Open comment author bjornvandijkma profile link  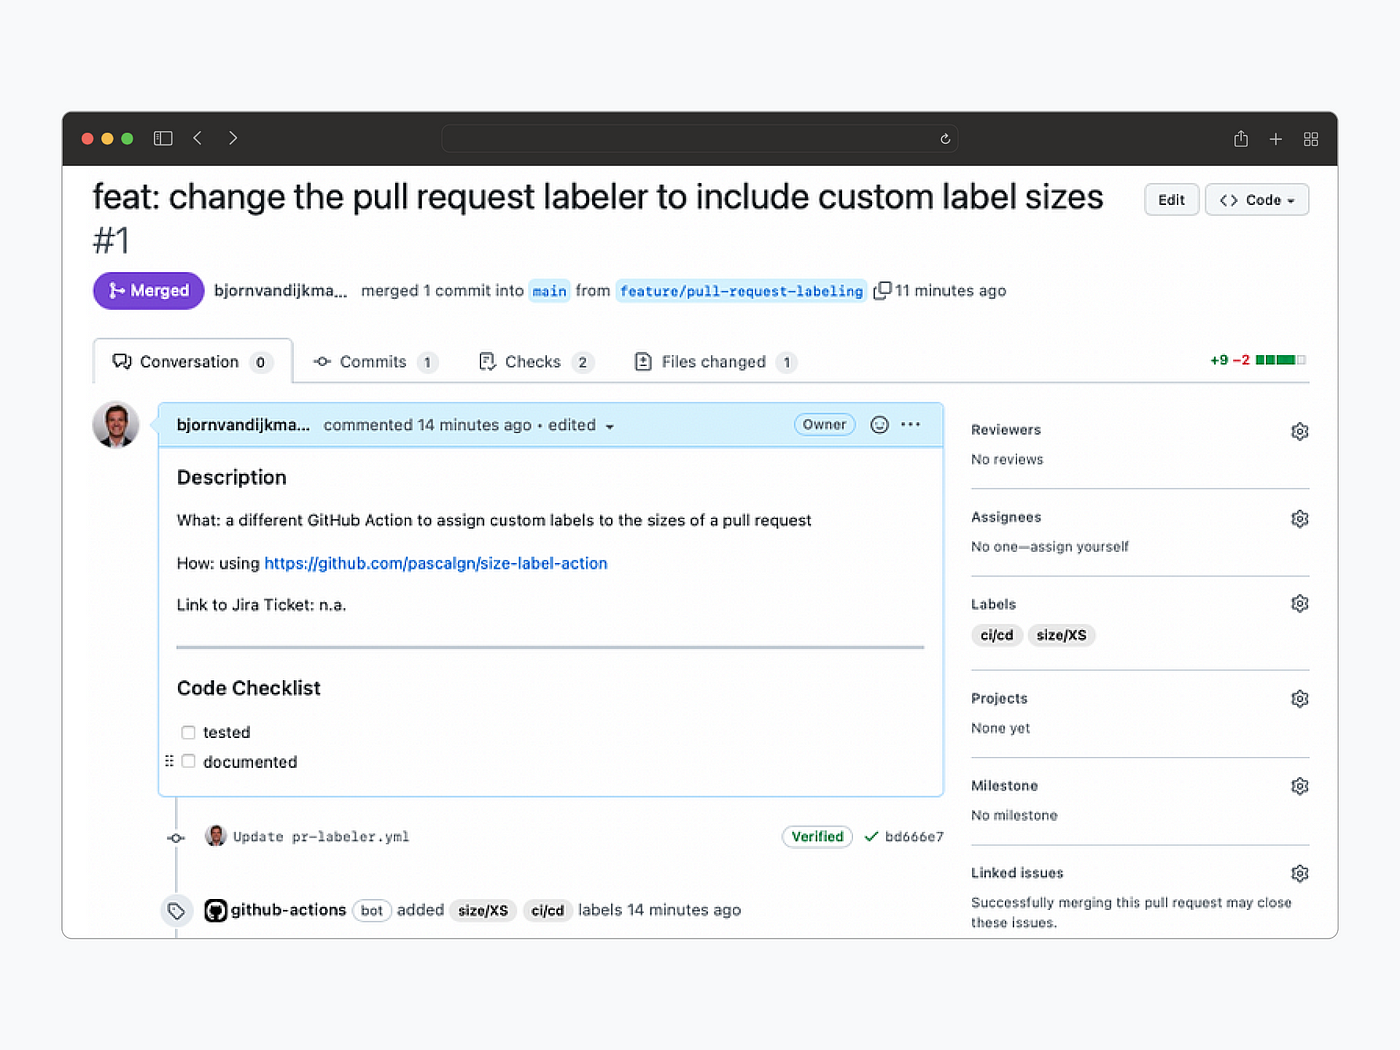(x=243, y=425)
